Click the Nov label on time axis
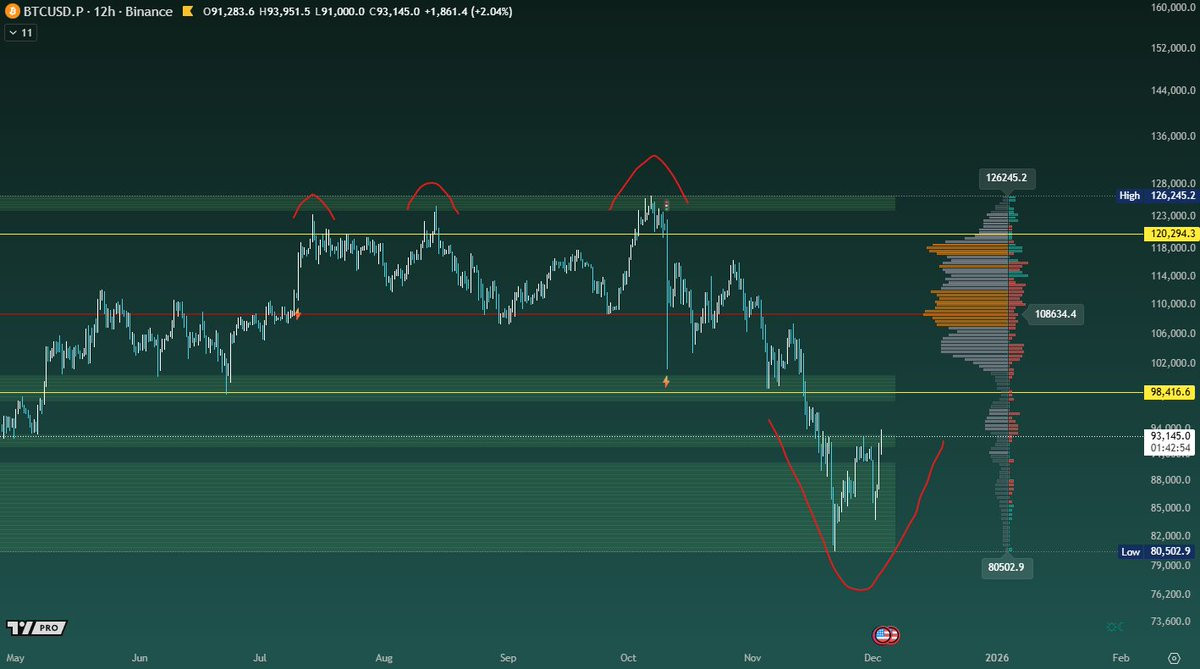Screen dimensions: 1200x669 754,658
